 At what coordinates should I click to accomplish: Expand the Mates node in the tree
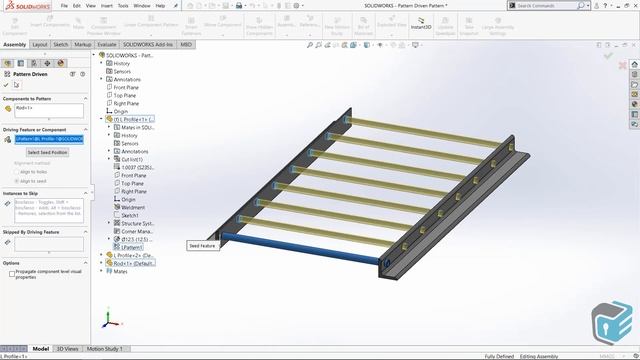(x=101, y=271)
